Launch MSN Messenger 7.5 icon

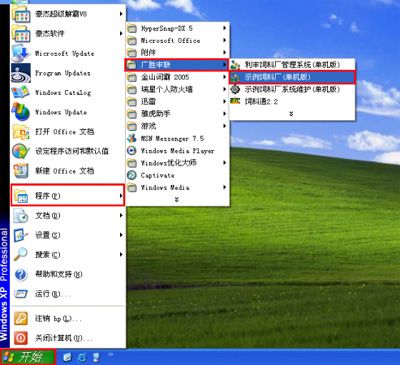(x=132, y=138)
